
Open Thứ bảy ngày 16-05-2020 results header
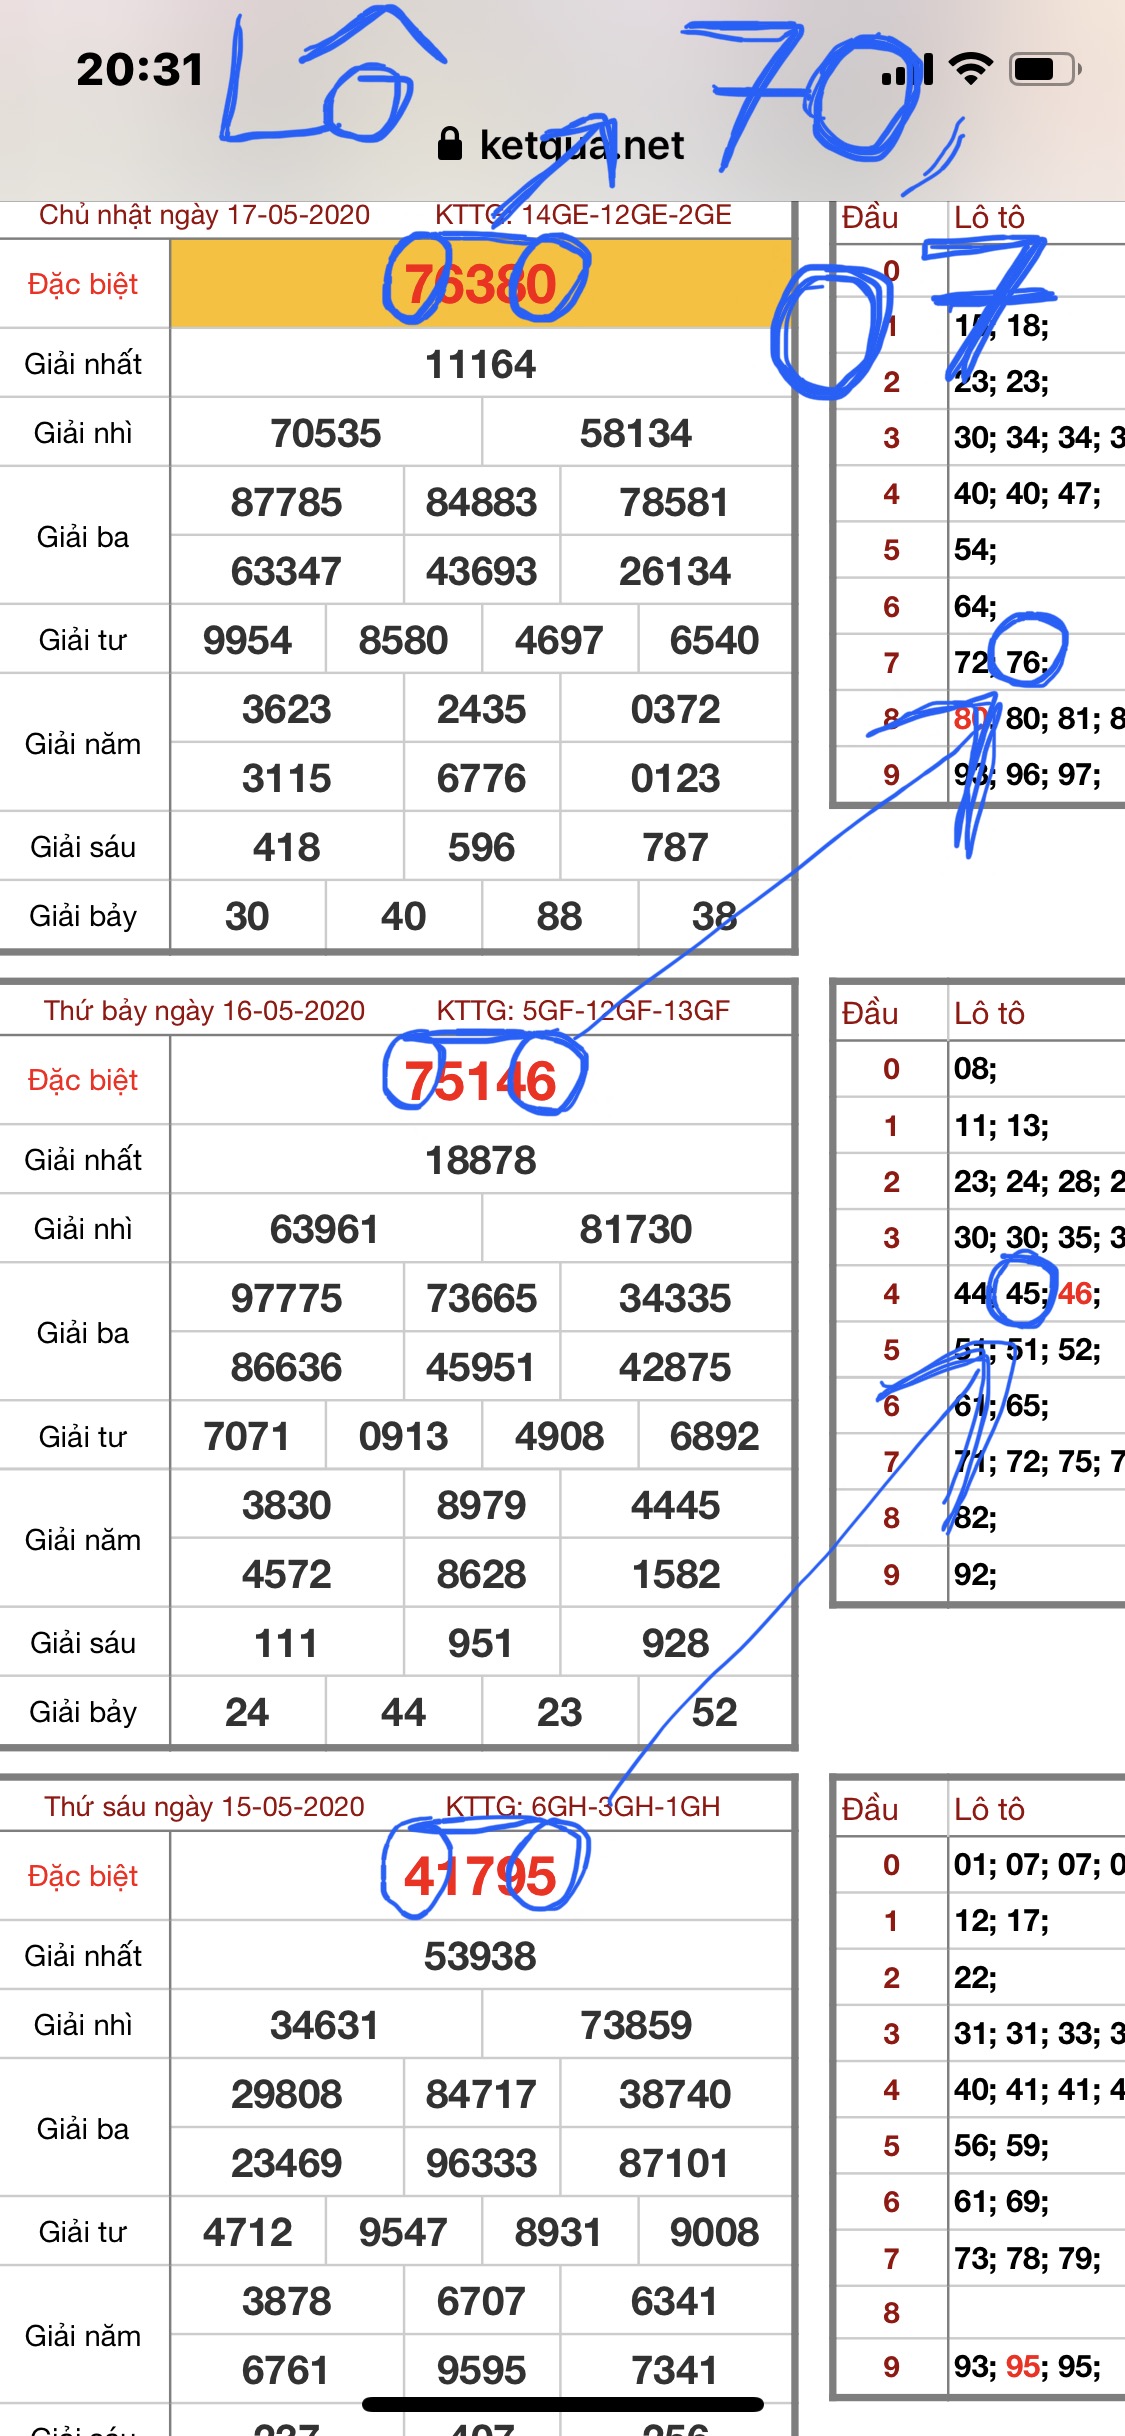[x=204, y=1011]
